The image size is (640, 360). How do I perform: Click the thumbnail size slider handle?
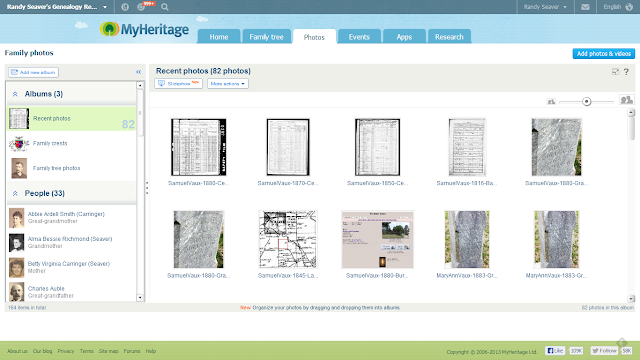point(587,101)
